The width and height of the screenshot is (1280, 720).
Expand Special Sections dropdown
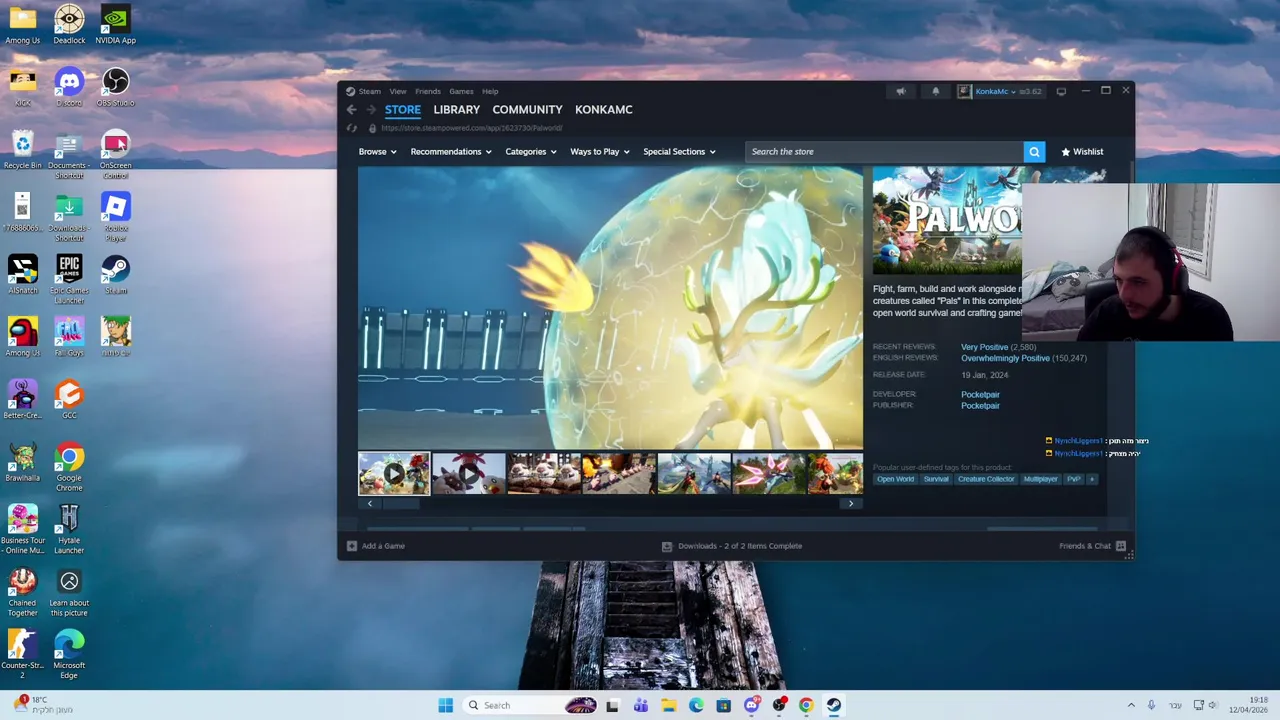680,152
